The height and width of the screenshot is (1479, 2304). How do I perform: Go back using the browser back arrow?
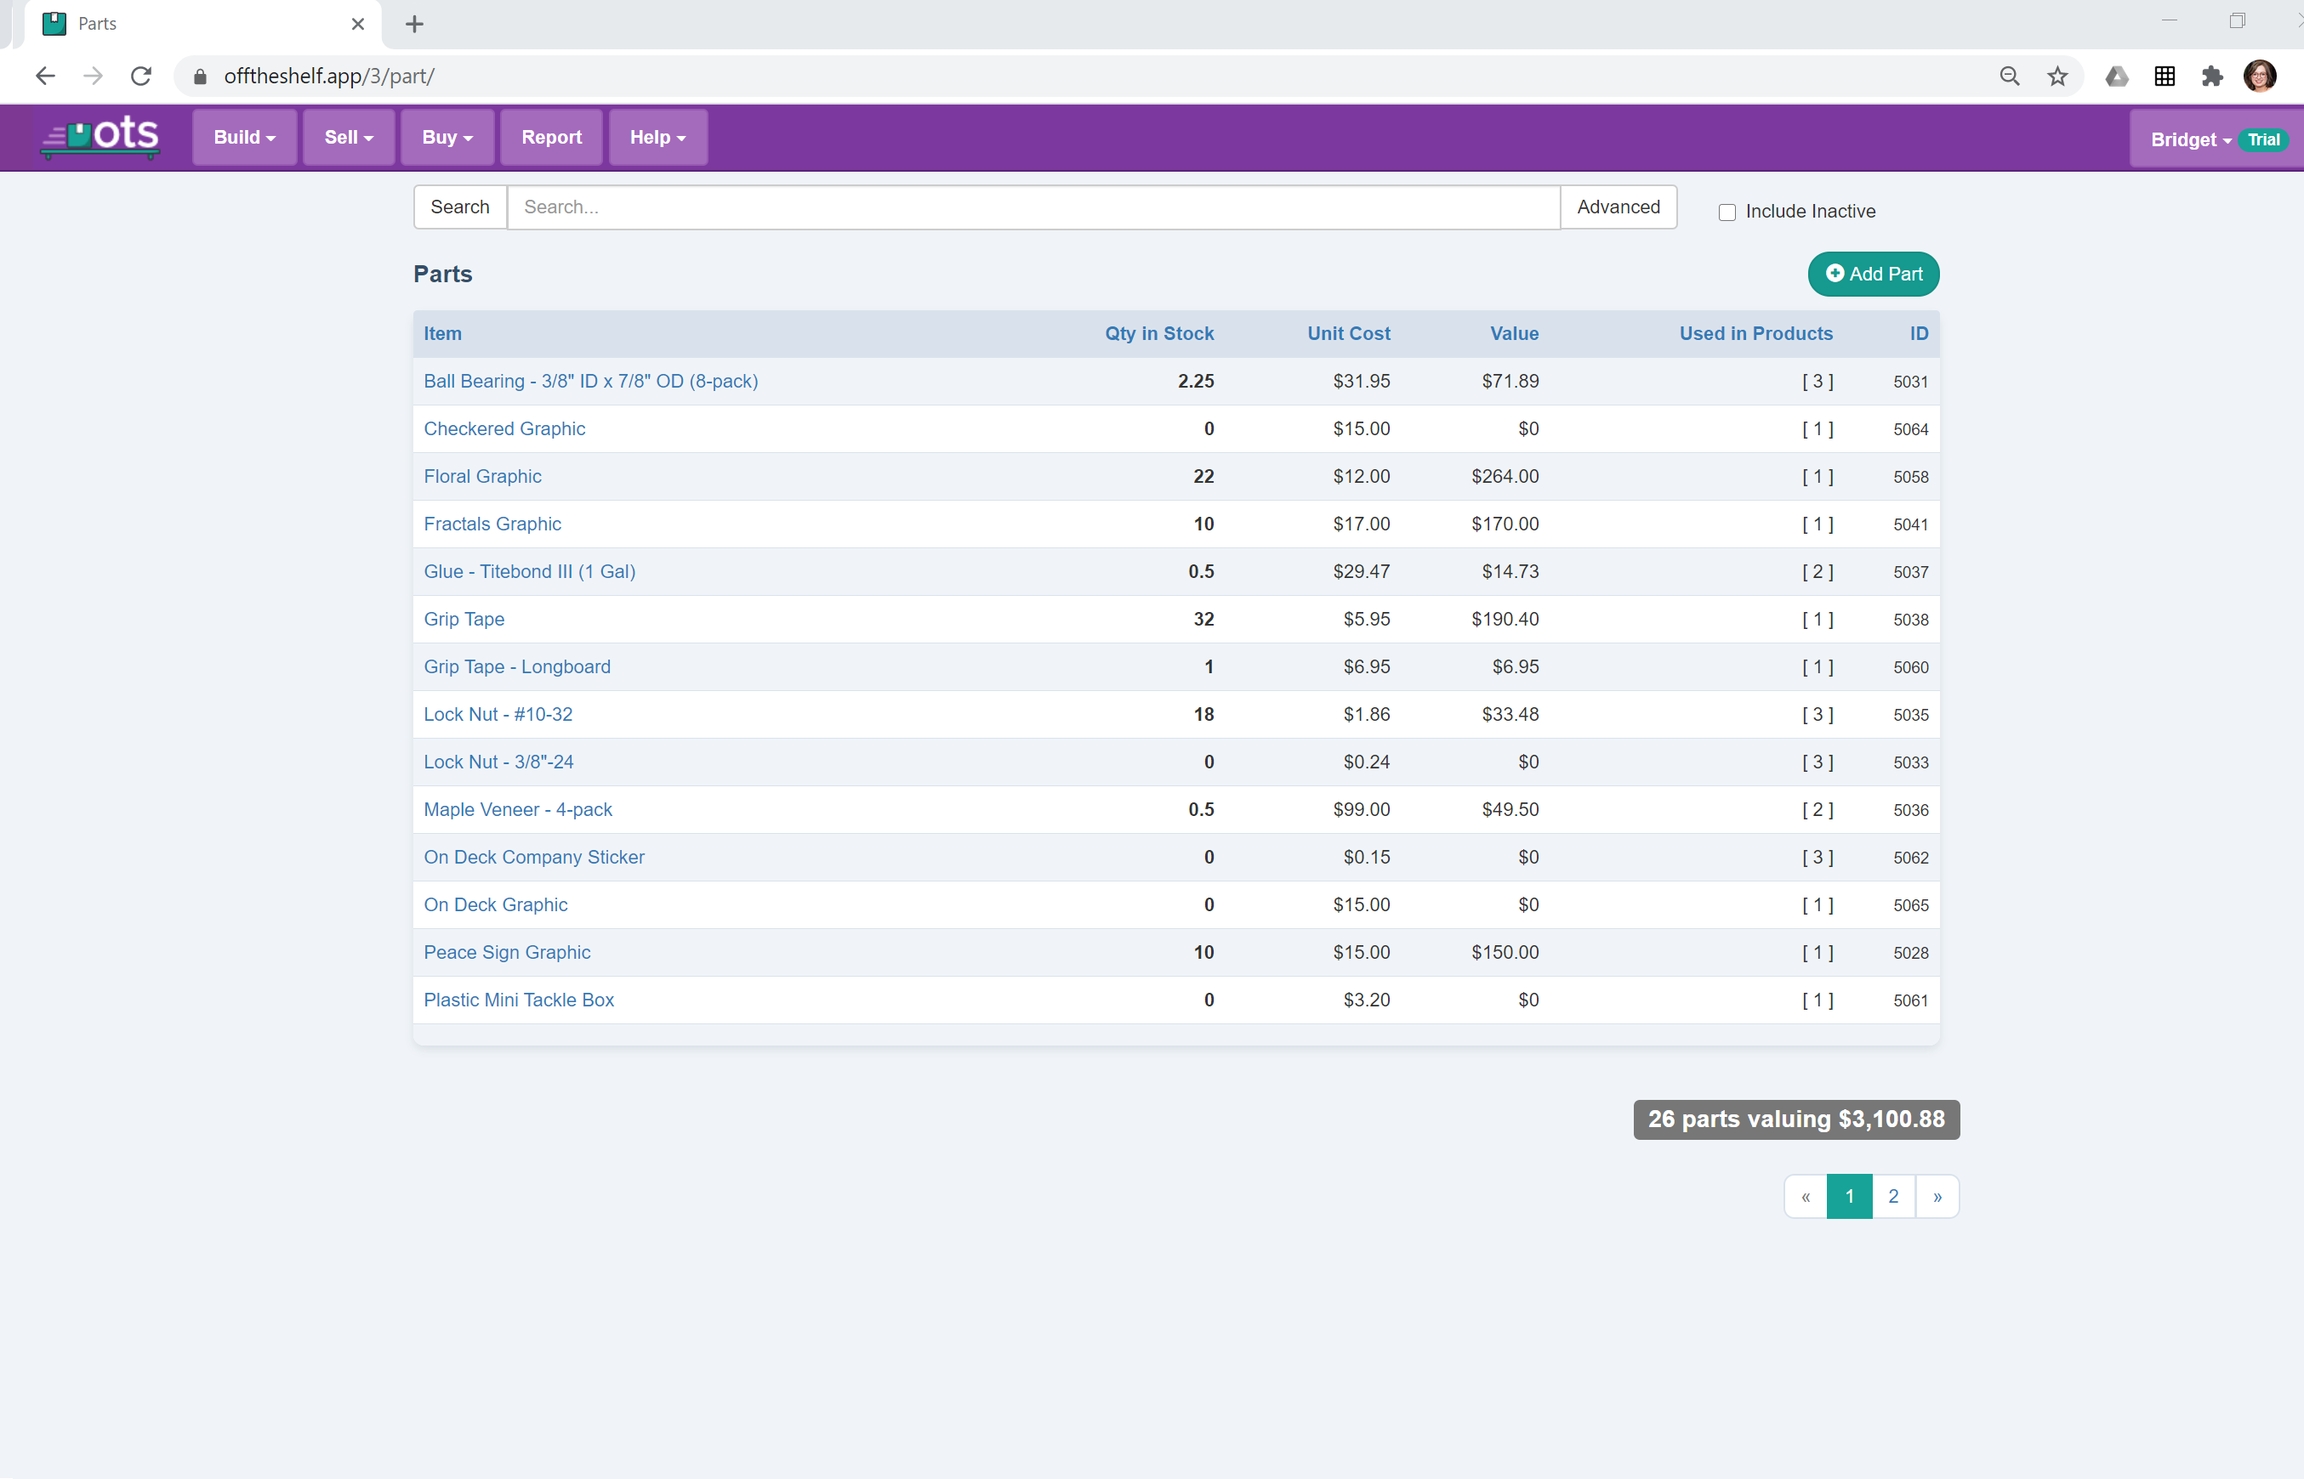(45, 76)
